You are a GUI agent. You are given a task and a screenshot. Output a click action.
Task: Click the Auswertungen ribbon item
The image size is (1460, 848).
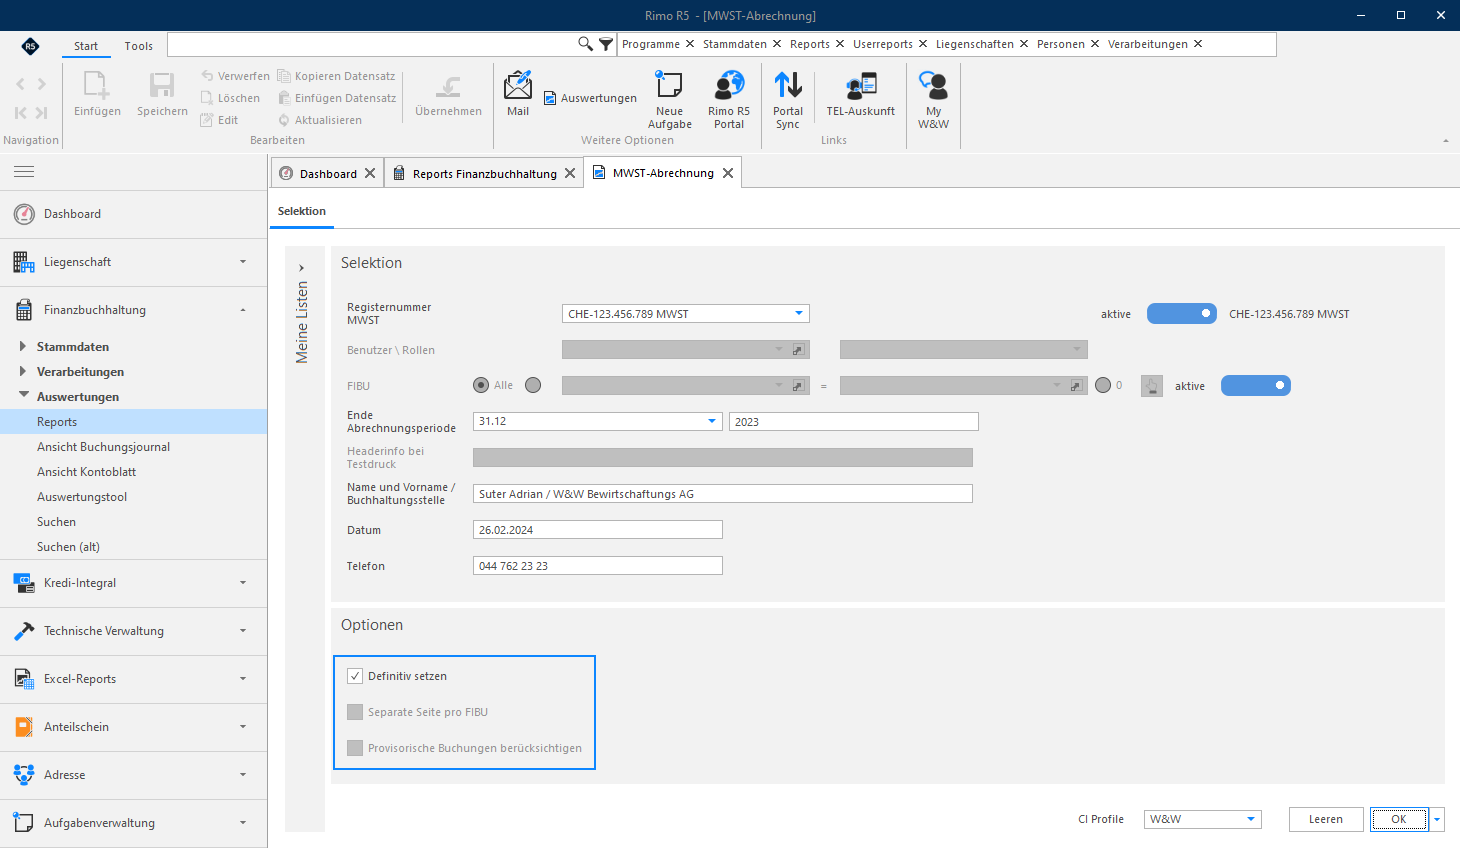[590, 98]
